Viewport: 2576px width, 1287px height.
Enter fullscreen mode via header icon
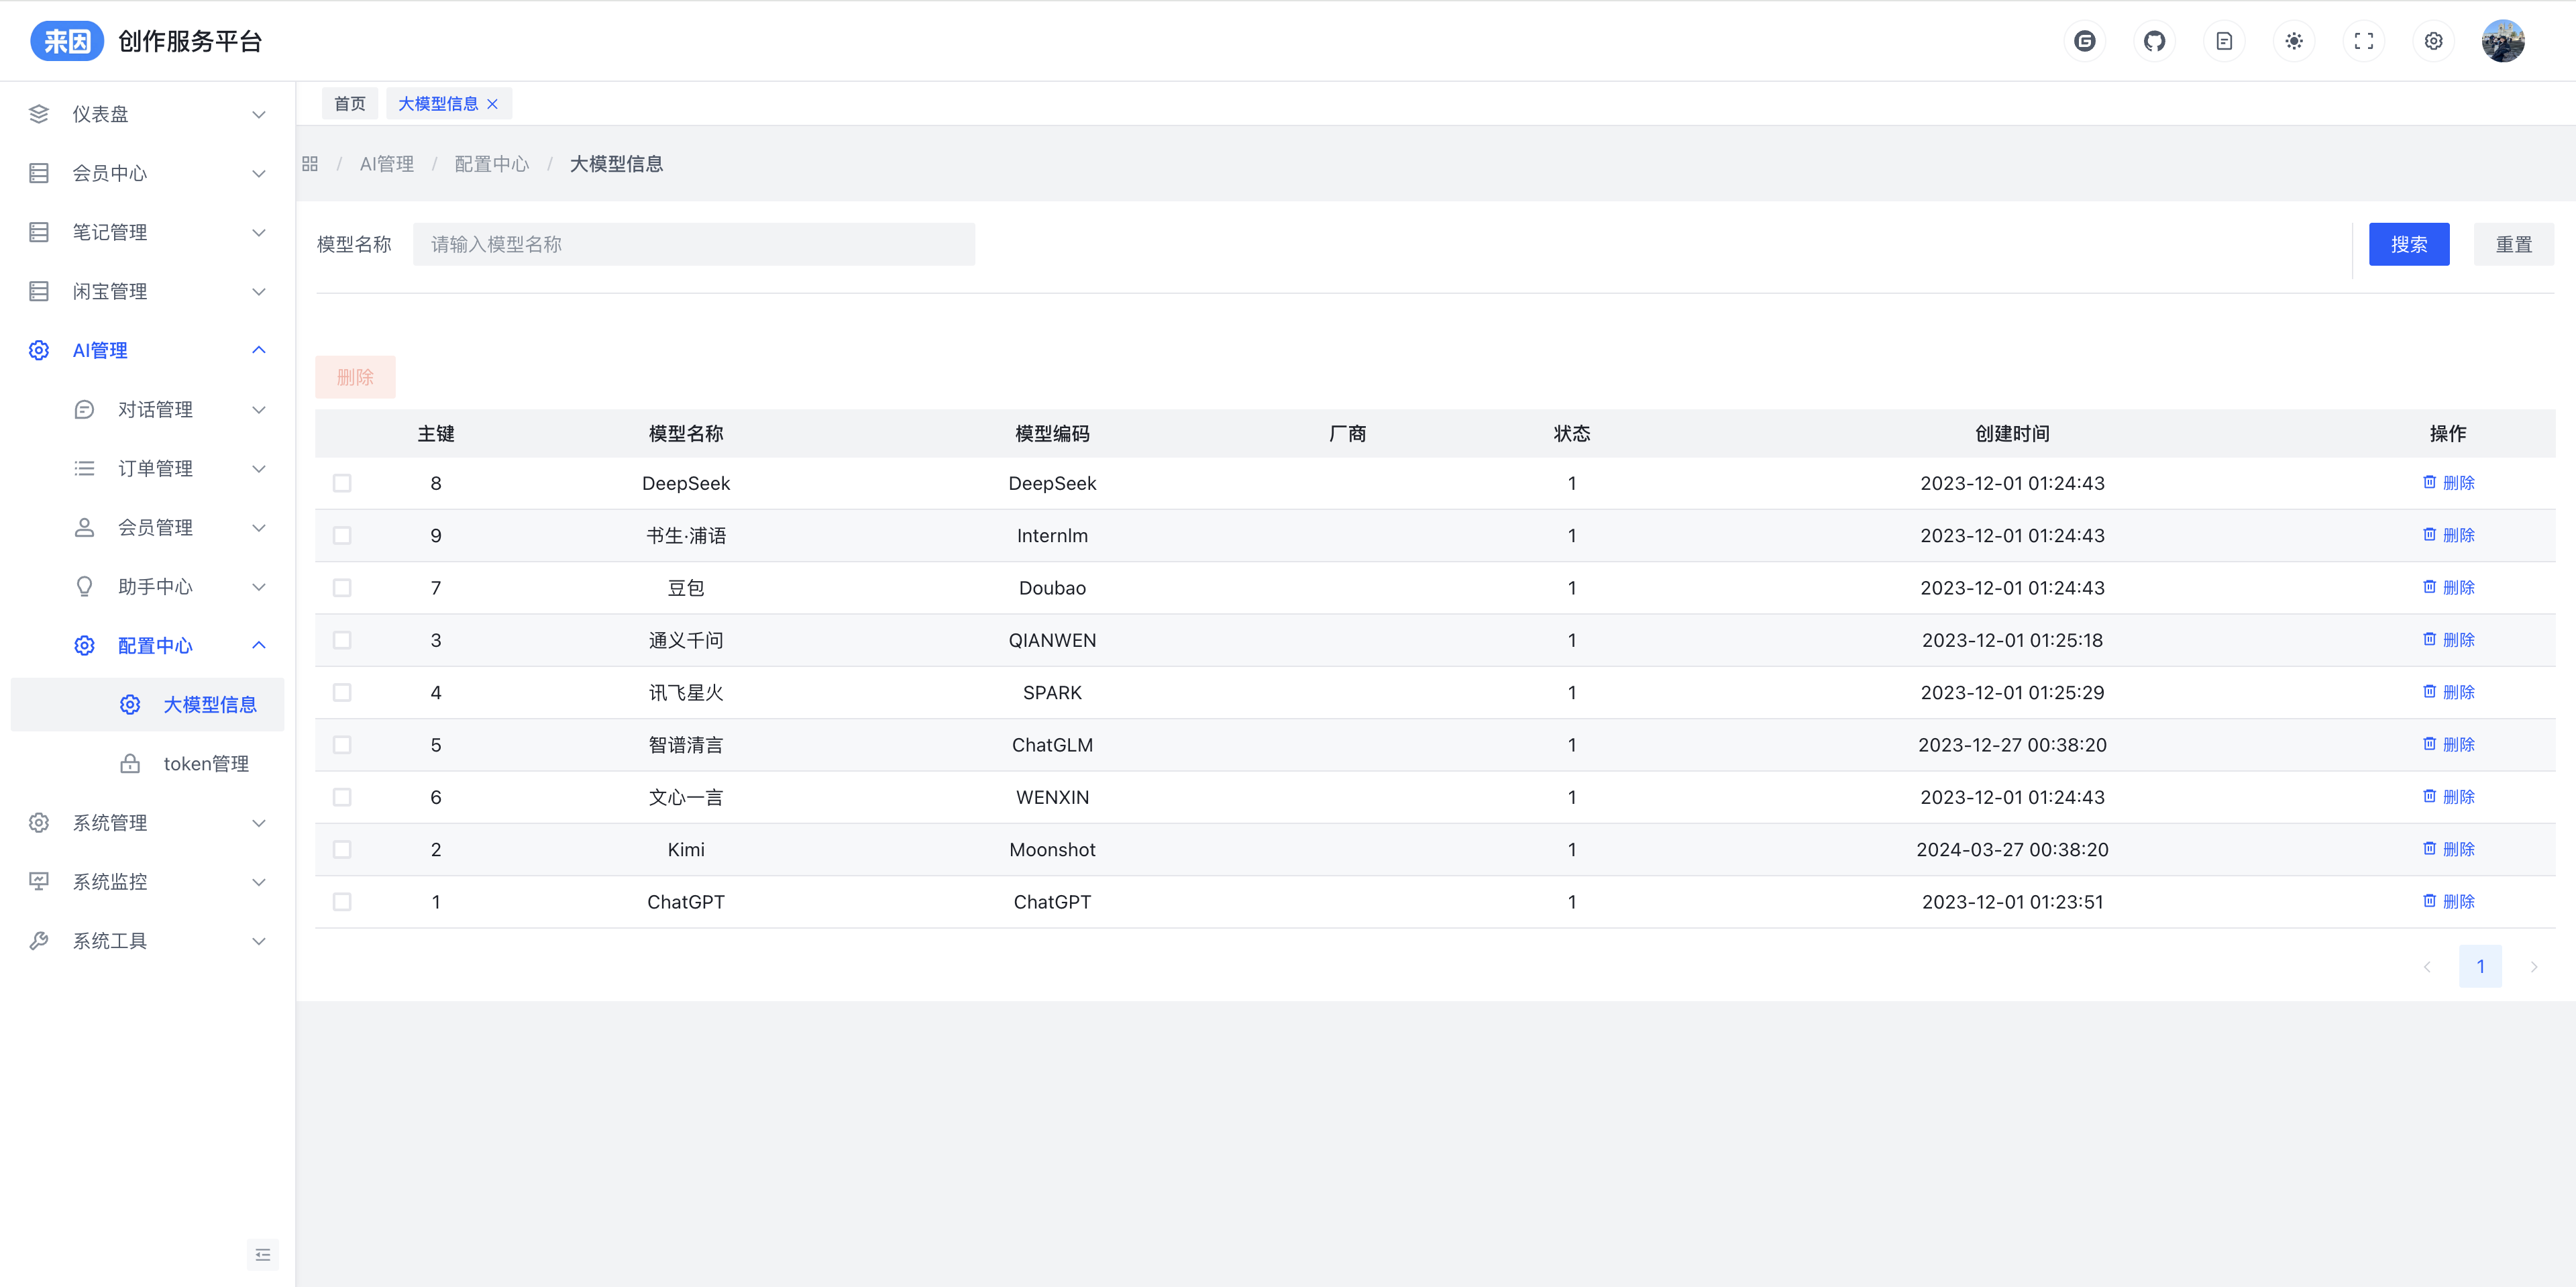[2364, 41]
